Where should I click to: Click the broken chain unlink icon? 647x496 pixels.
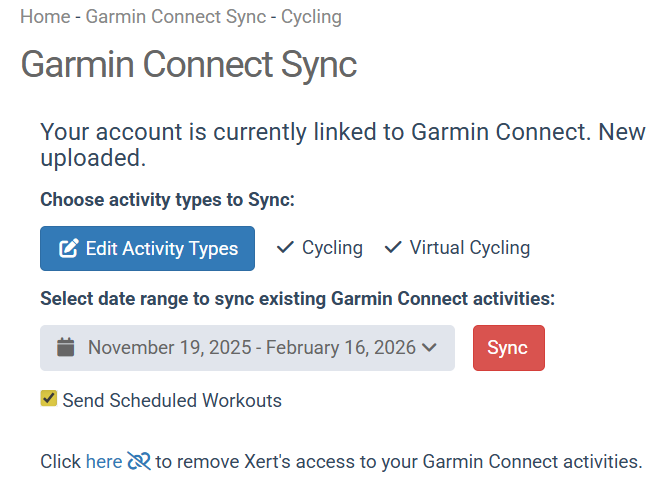139,461
